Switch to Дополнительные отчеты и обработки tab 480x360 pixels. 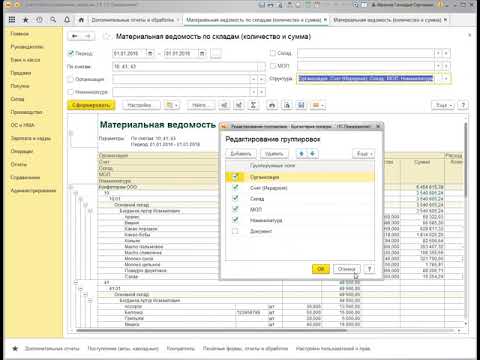[133, 20]
